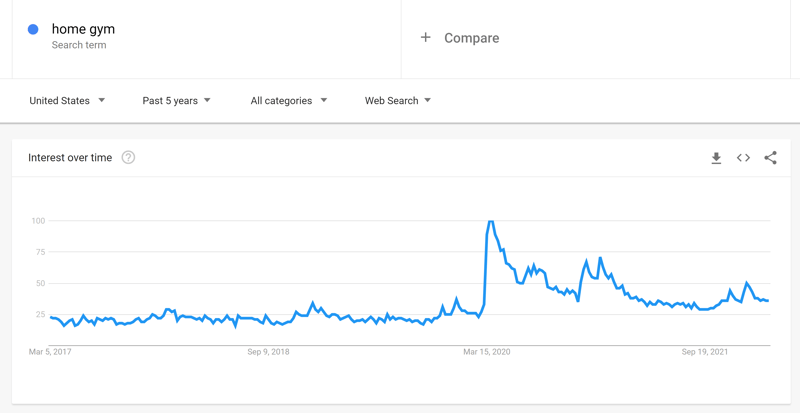800x413 pixels.
Task: Expand the Web Search type dropdown
Action: pyautogui.click(x=397, y=101)
